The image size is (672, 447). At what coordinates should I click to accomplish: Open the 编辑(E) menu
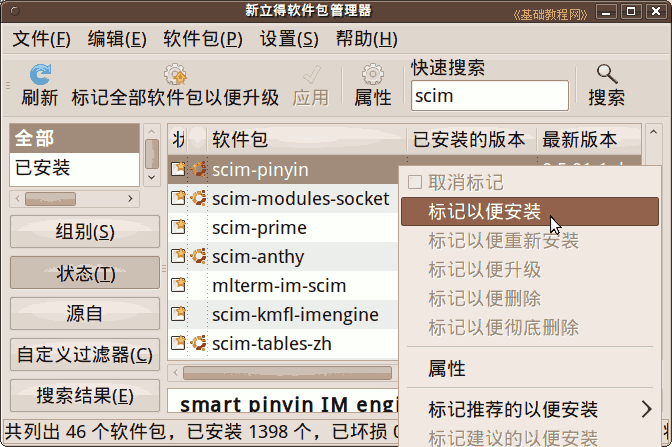pos(117,39)
